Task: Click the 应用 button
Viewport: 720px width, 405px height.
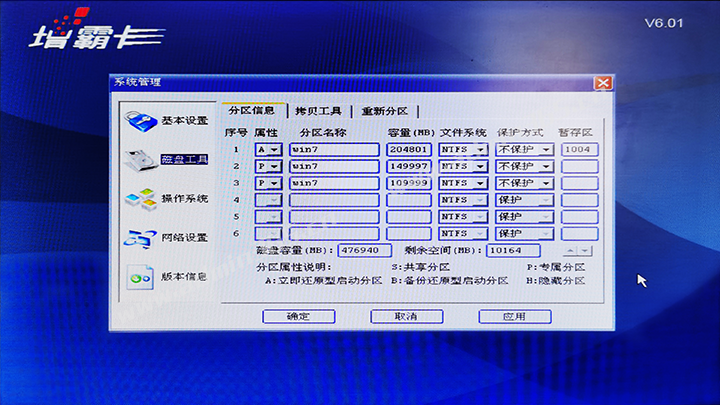Action: [515, 316]
